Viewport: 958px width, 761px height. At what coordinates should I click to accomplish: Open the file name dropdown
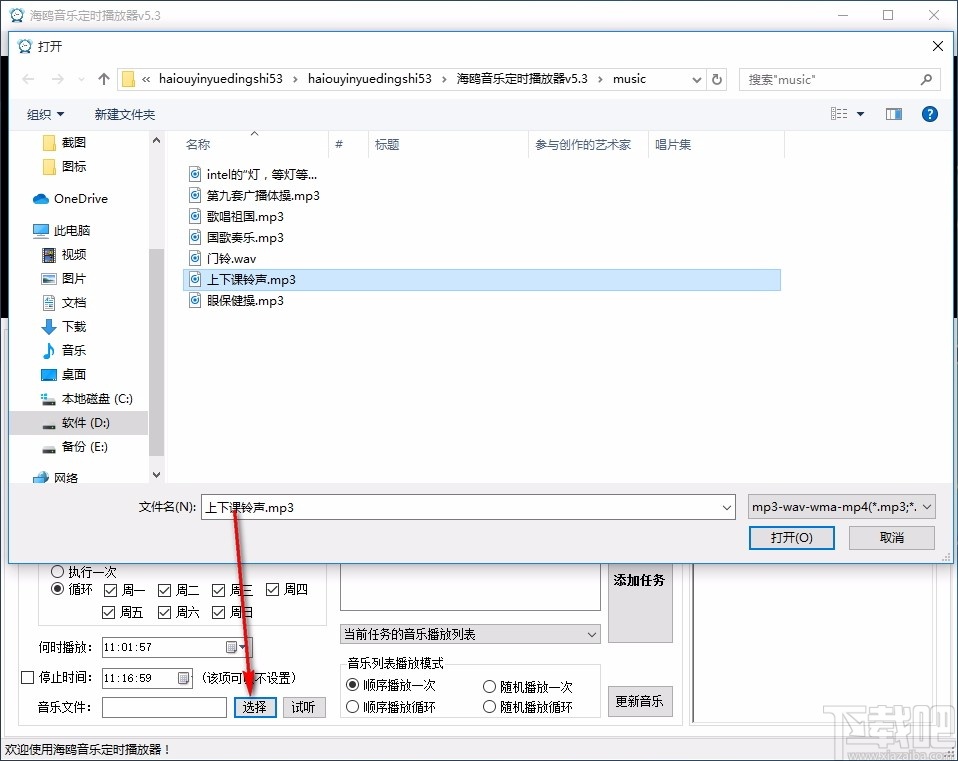click(727, 507)
